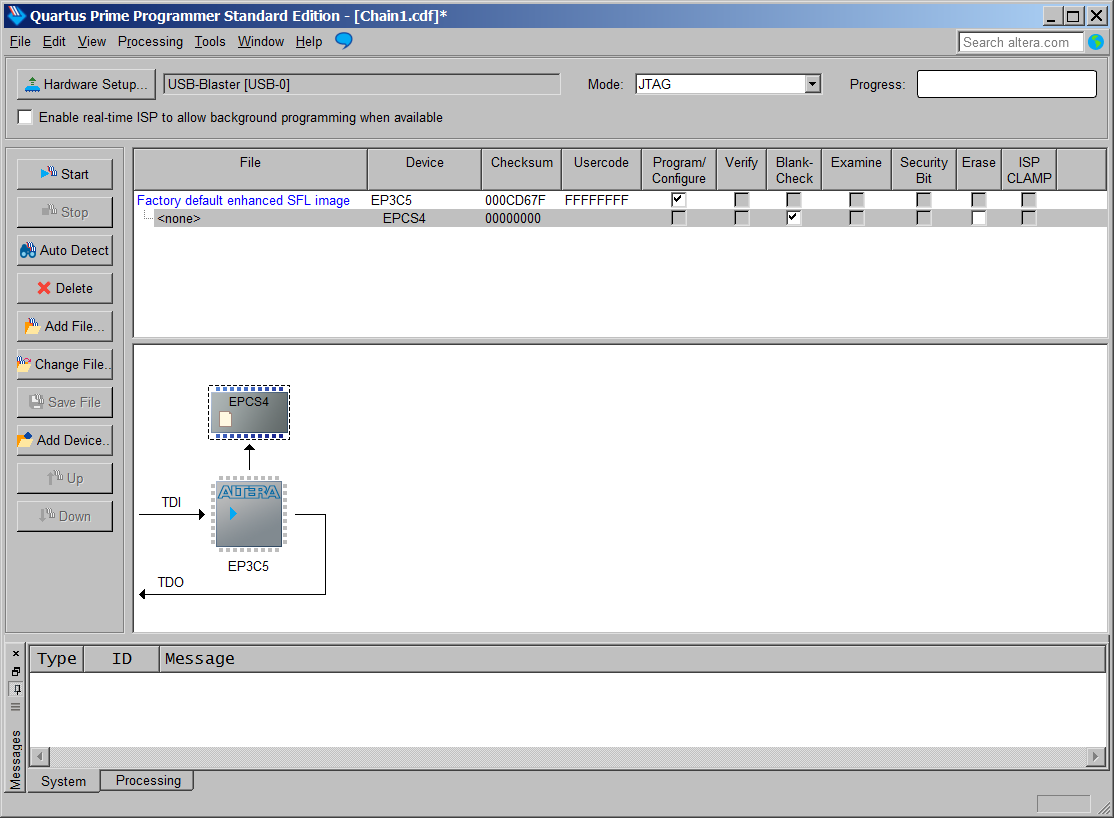Click the Device column header

point(424,169)
